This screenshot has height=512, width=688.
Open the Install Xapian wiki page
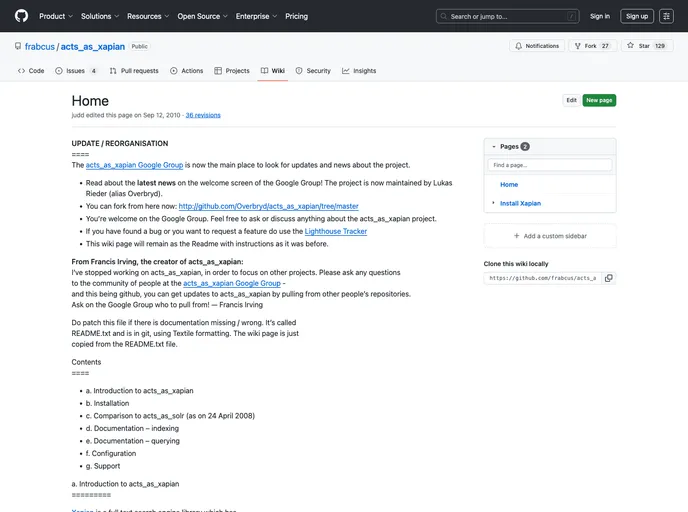520,203
